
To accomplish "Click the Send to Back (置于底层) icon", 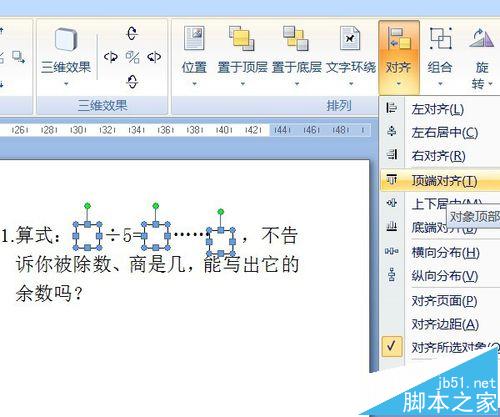I will [x=296, y=38].
